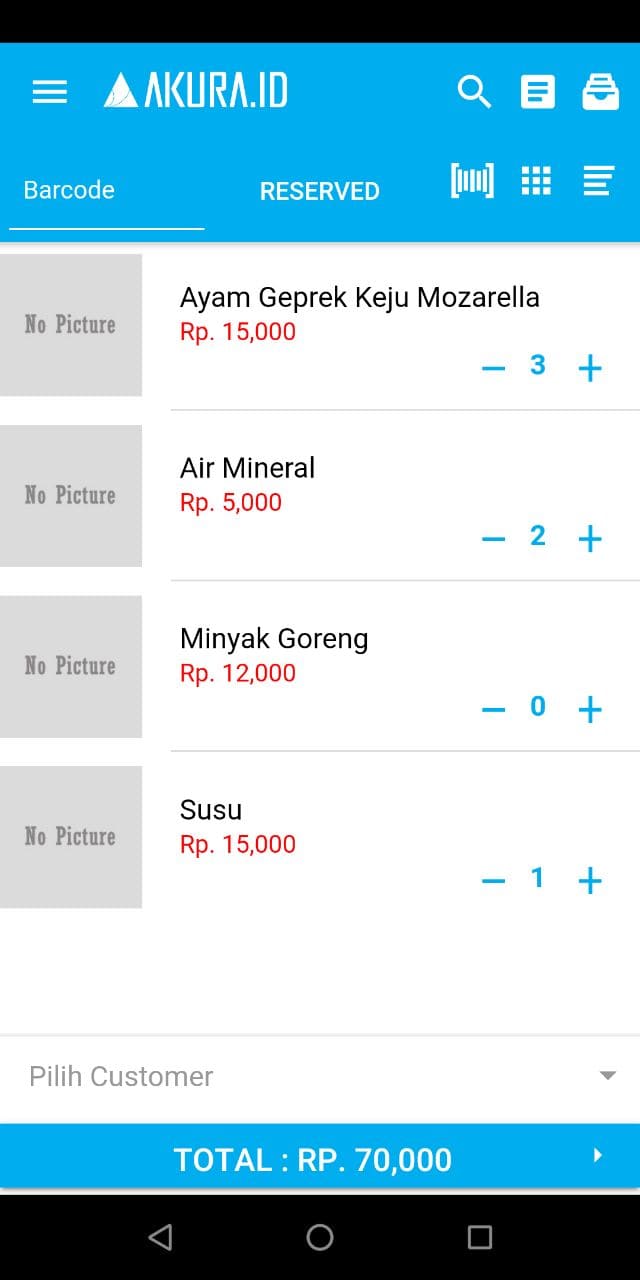
Task: Select the Barcode tab
Action: pos(70,190)
